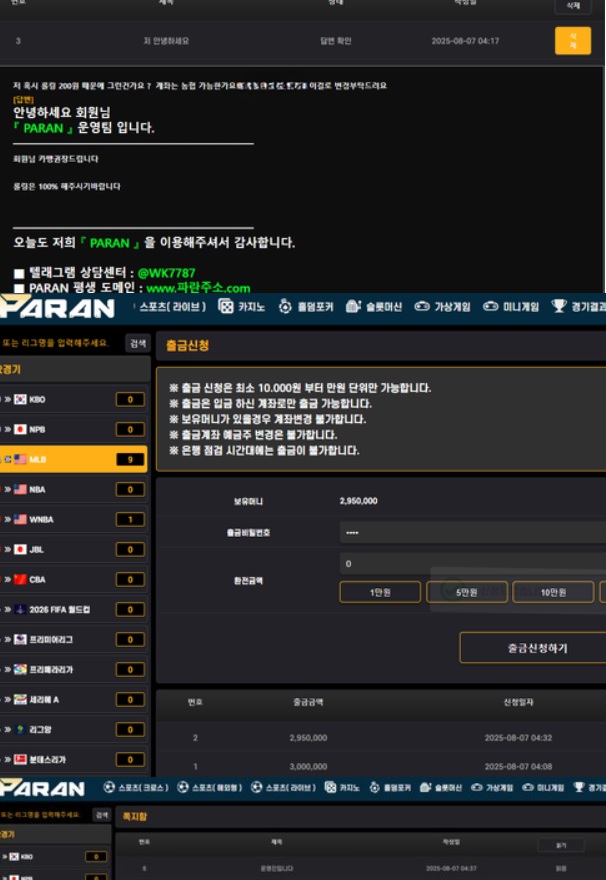606x880 pixels.
Task: Select the 5만원 amount button
Action: (466, 592)
